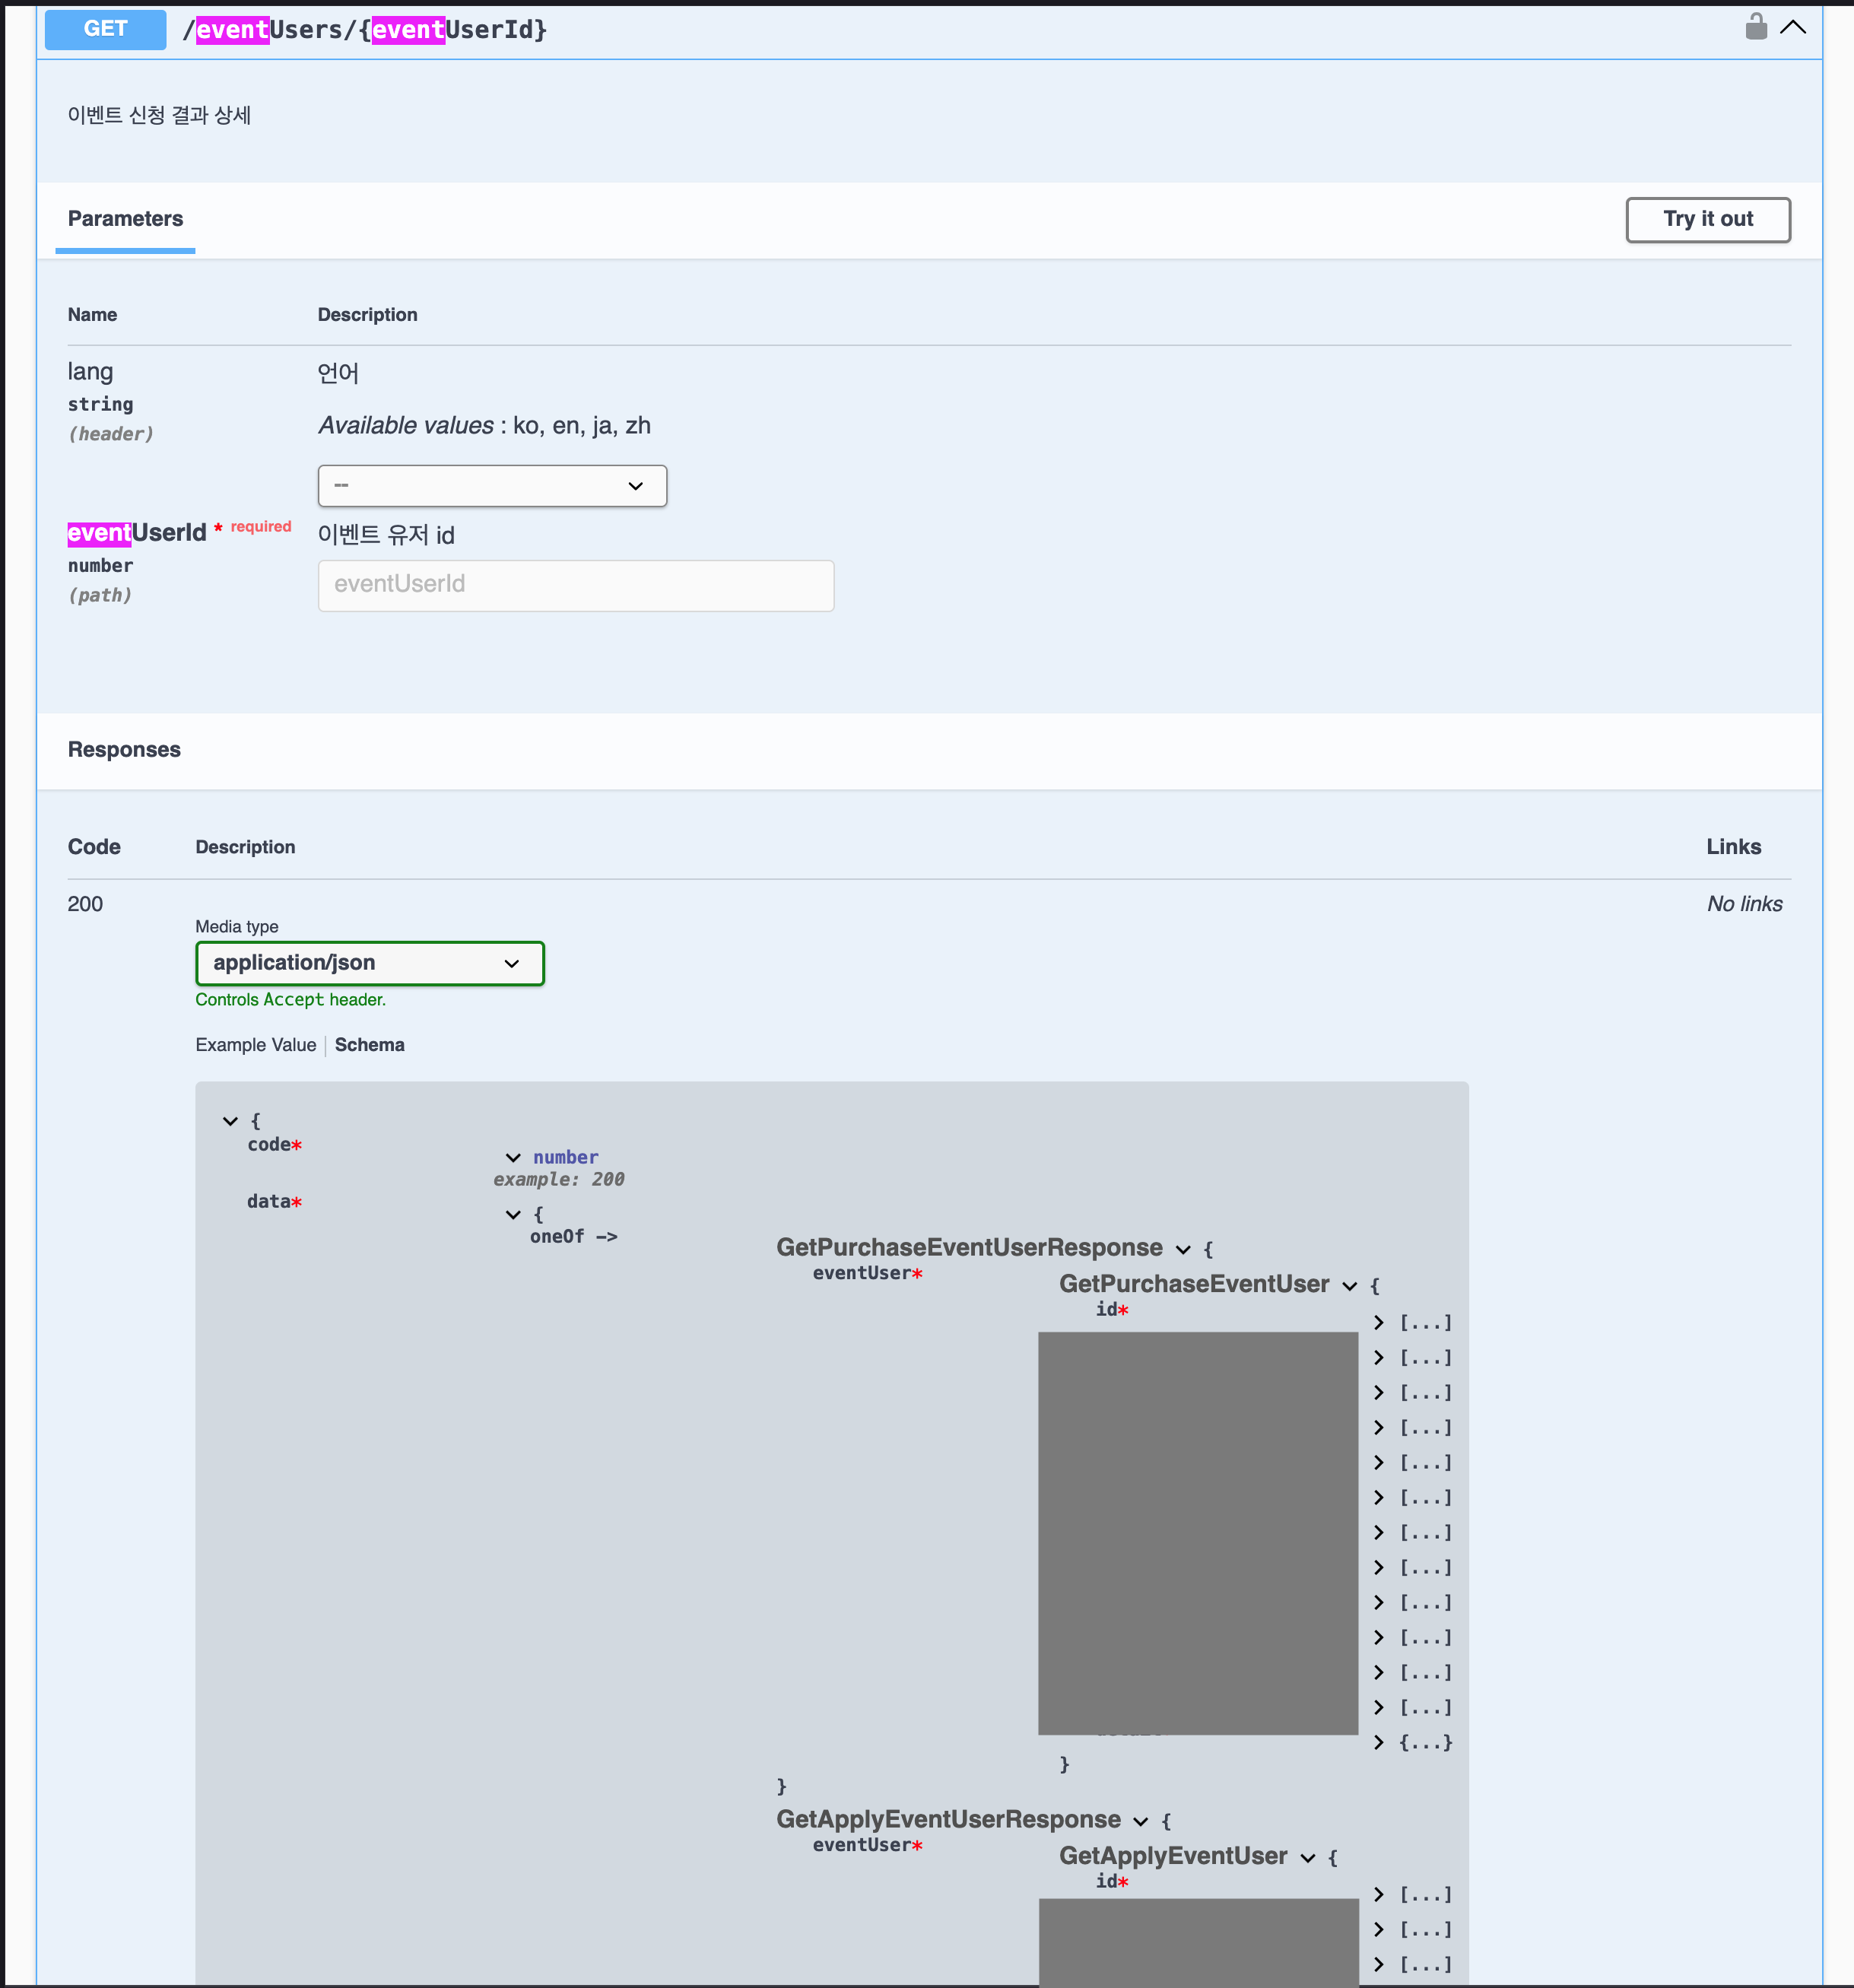The height and width of the screenshot is (1988, 1854).
Task: Click the GET method badge
Action: pos(106,29)
